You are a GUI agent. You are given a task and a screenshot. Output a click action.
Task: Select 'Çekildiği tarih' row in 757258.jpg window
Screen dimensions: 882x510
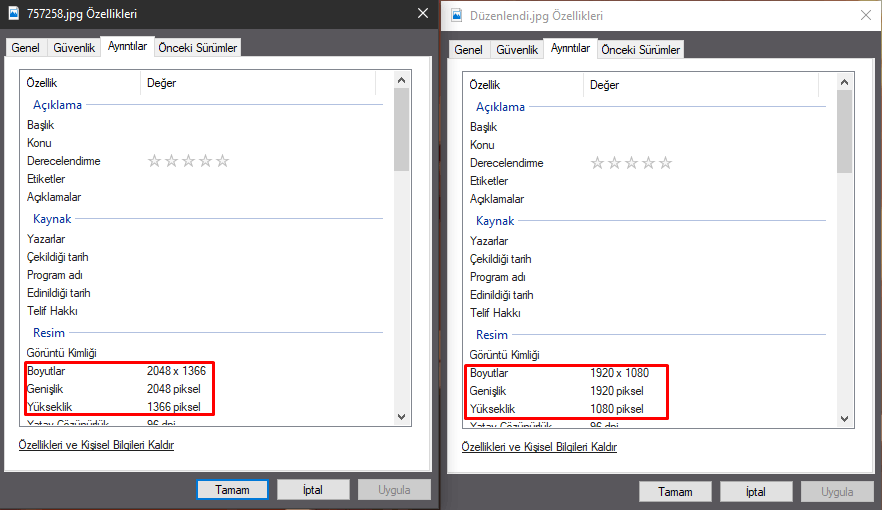(x=205, y=257)
